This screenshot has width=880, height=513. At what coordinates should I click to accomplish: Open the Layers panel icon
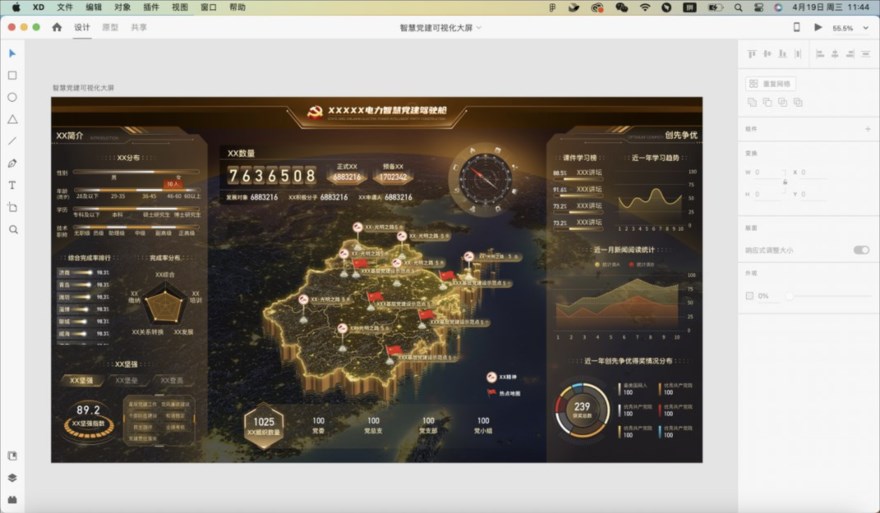[12, 478]
